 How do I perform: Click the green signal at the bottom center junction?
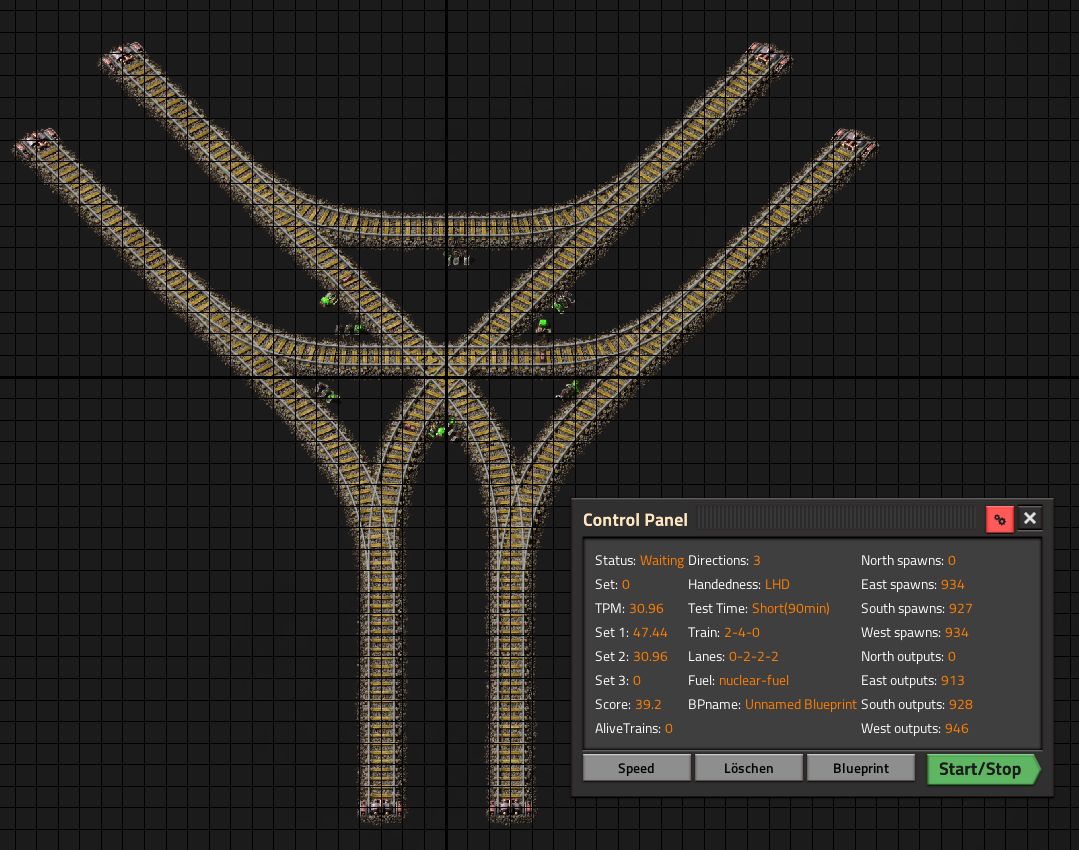440,431
